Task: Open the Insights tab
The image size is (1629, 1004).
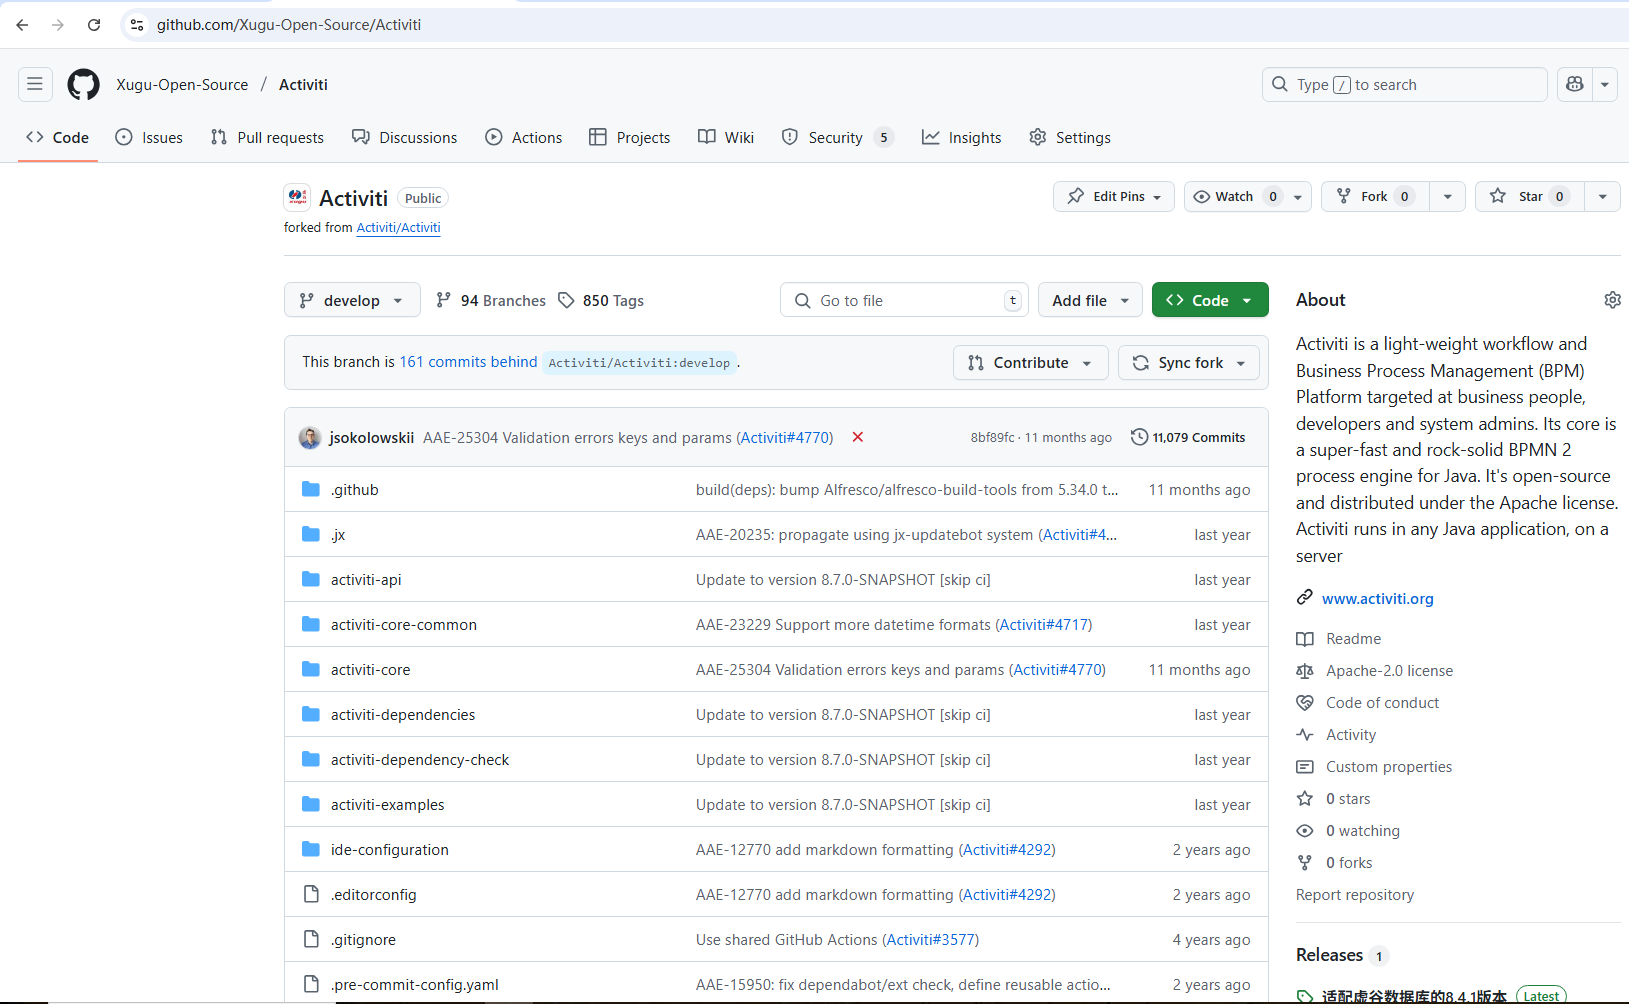Action: pos(962,137)
